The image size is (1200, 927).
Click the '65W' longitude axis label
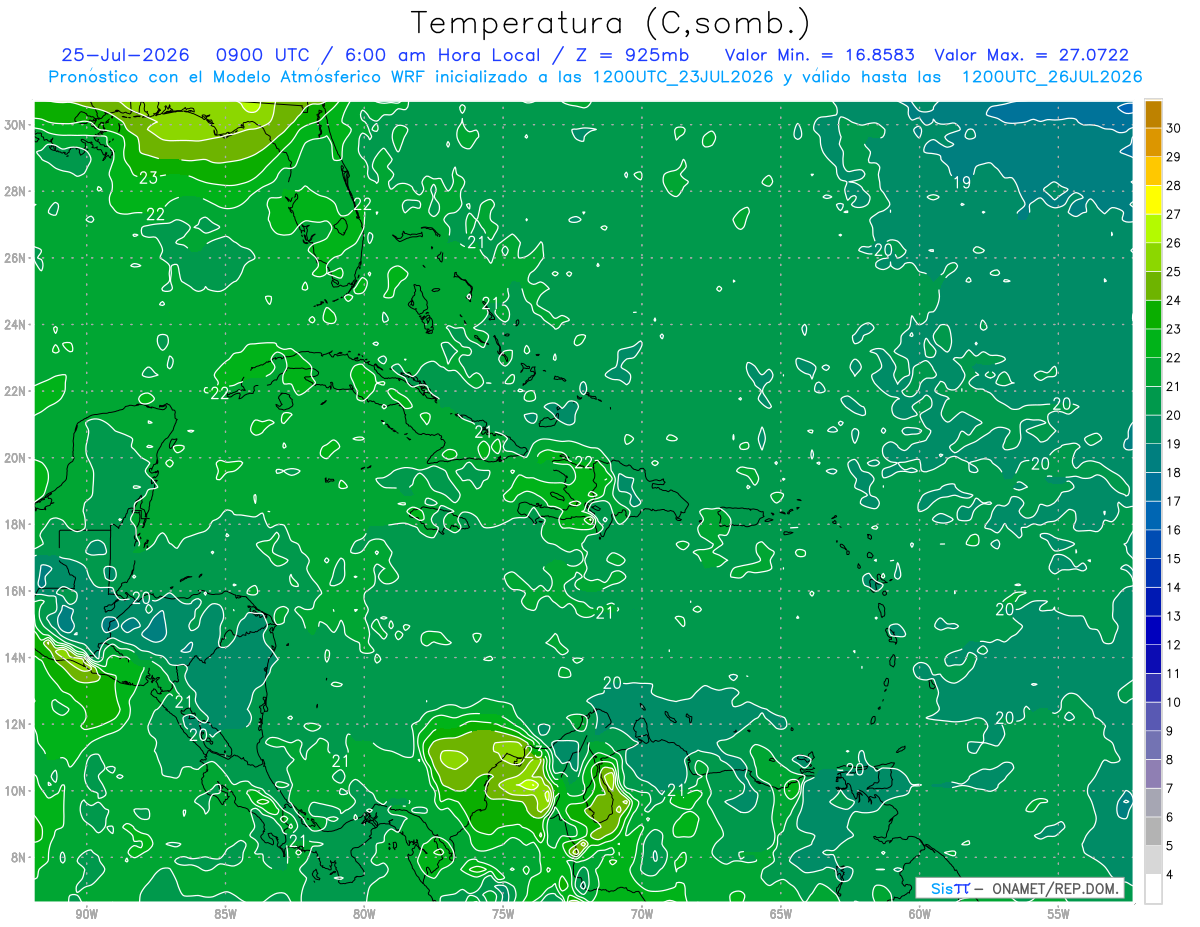click(781, 913)
